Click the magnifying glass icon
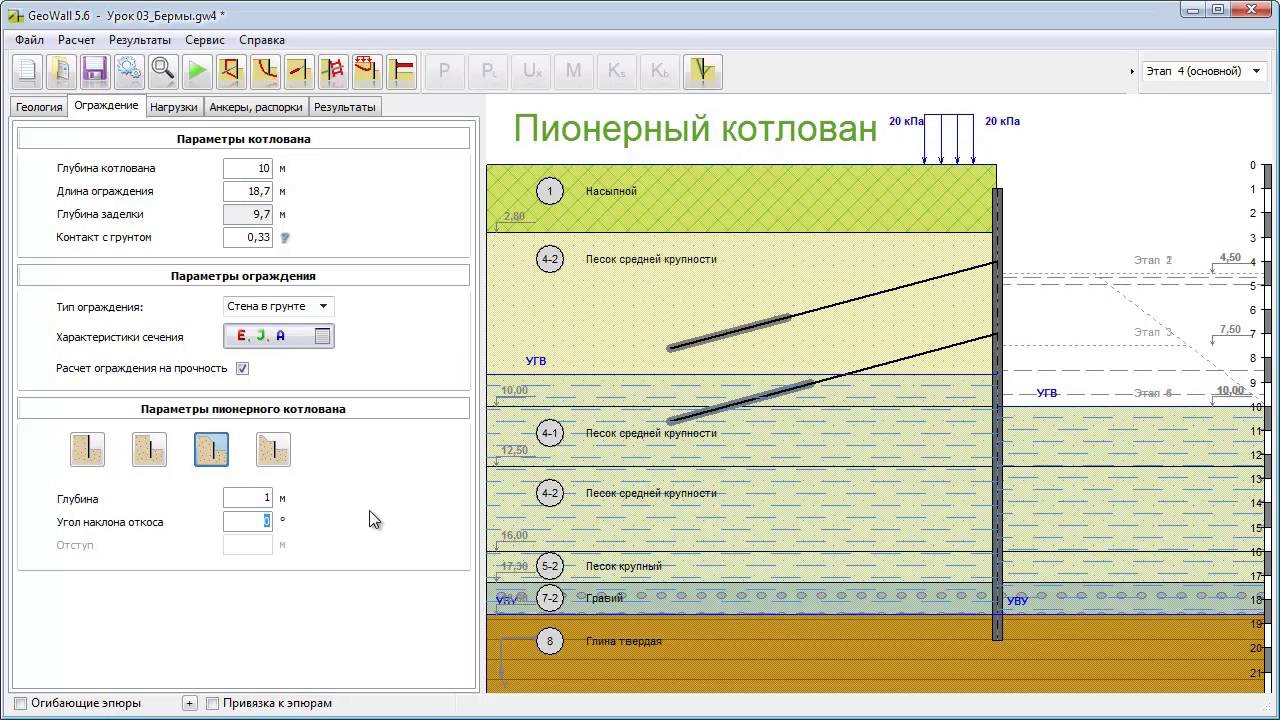This screenshot has height=720, width=1280. (163, 71)
